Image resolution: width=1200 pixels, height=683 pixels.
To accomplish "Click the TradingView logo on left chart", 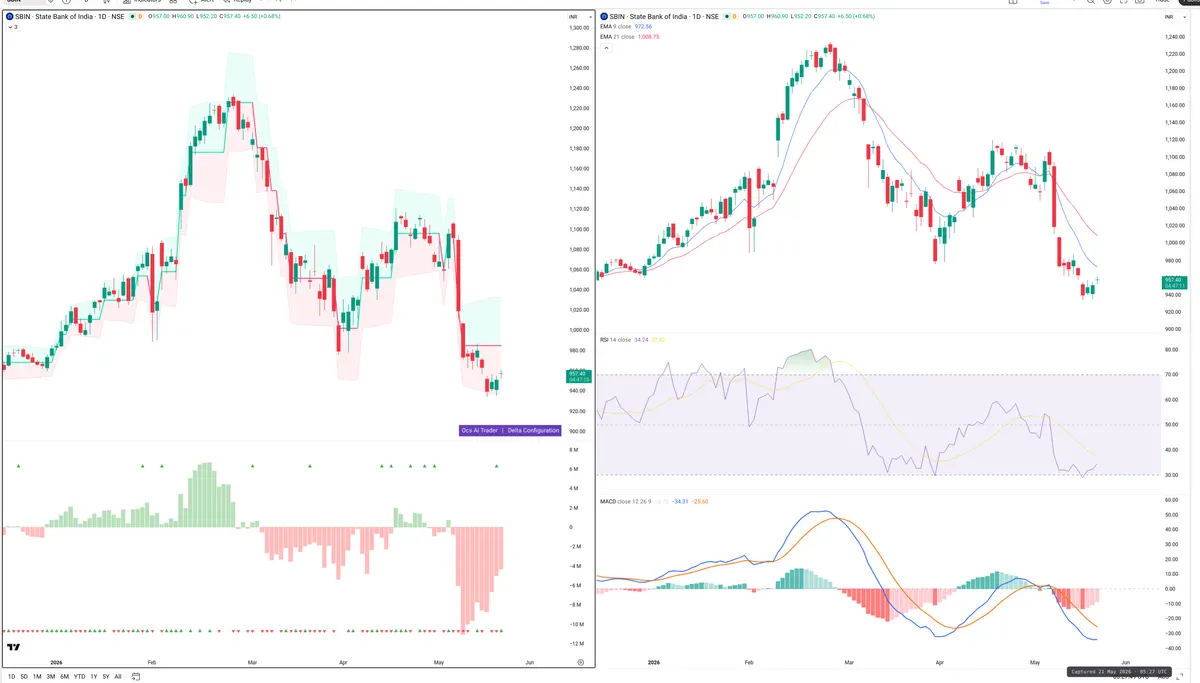I will tap(13, 648).
